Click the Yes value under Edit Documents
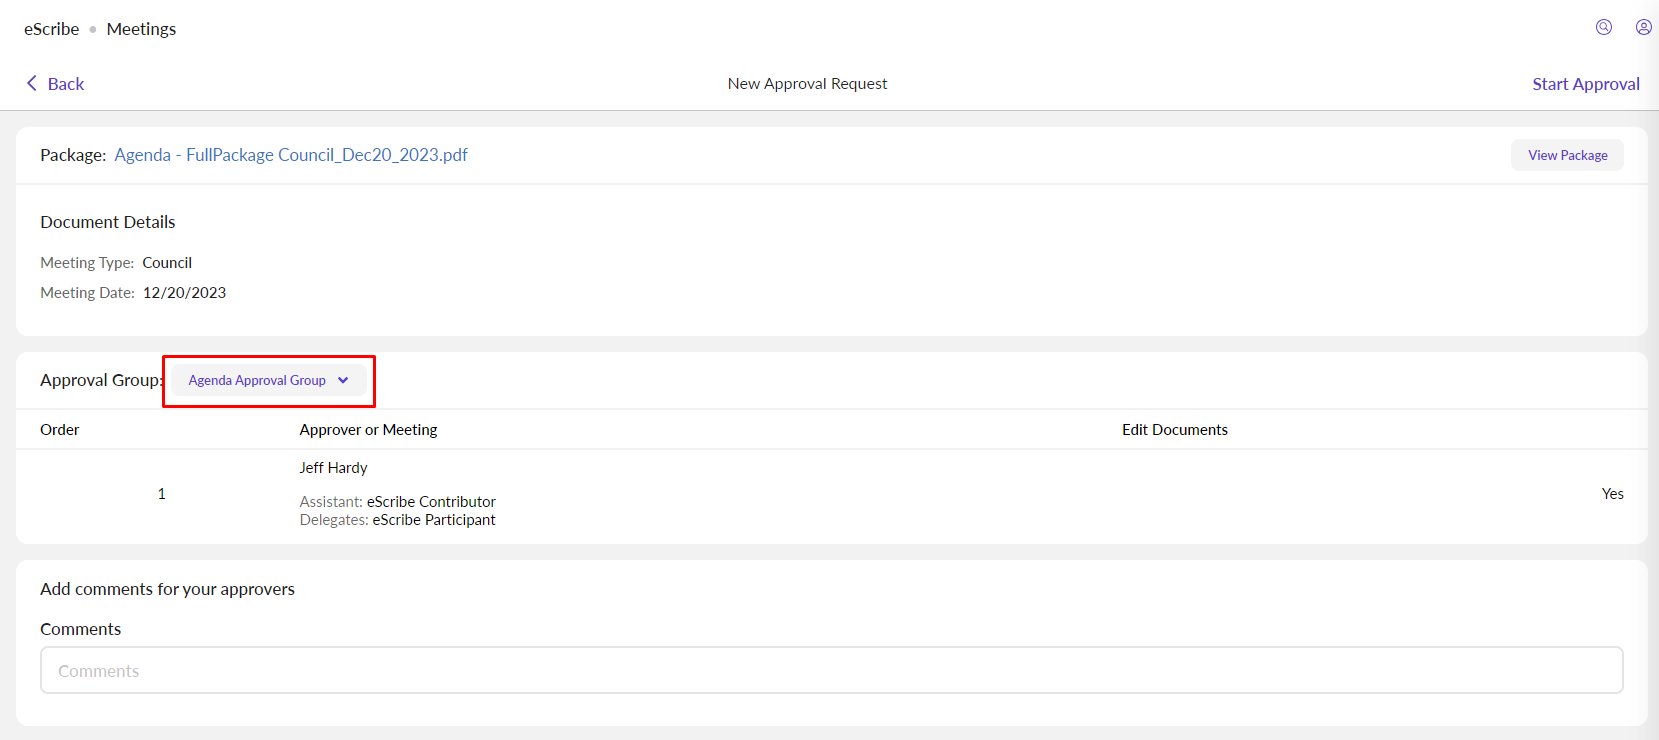1659x740 pixels. pyautogui.click(x=1612, y=494)
